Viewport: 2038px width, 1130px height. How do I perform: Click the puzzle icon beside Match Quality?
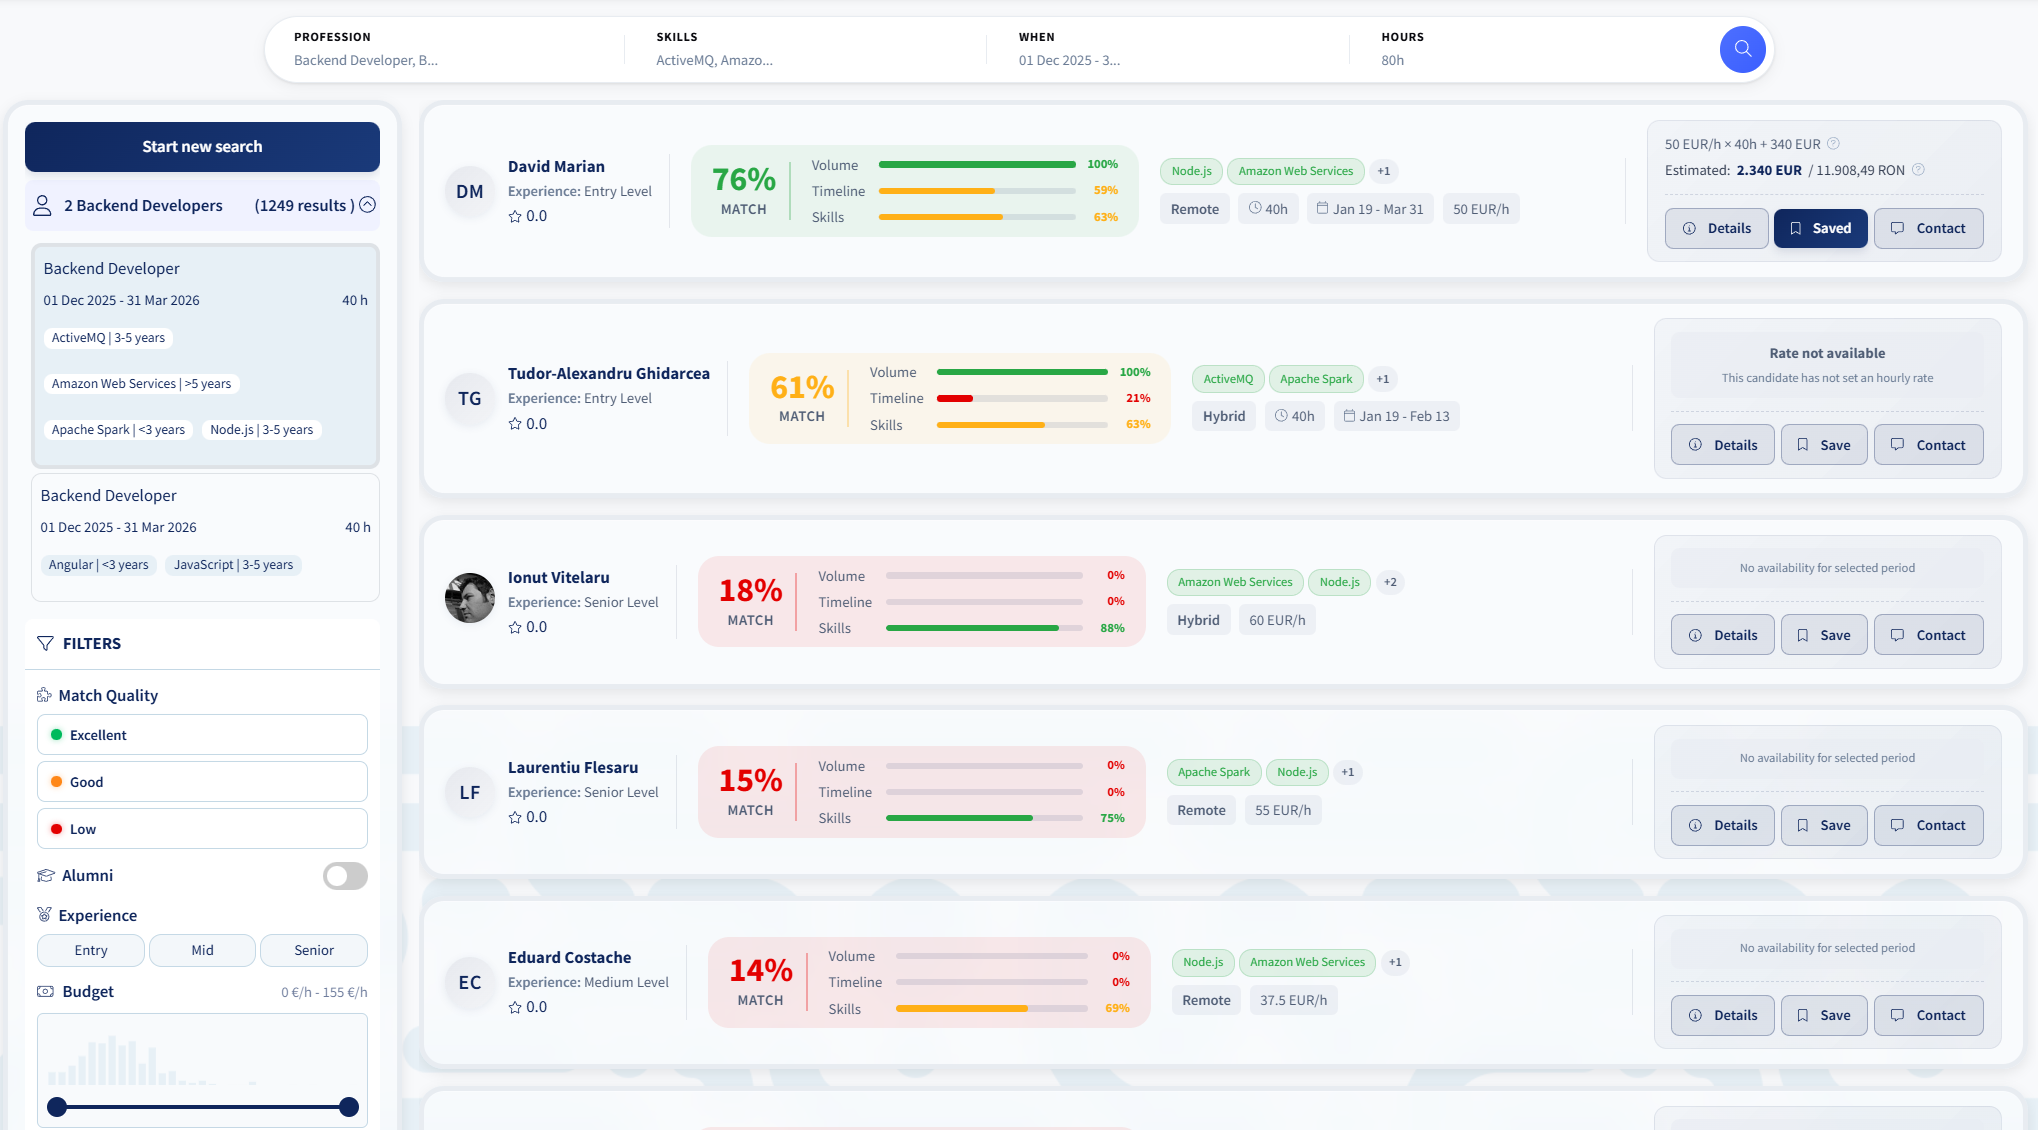[44, 695]
